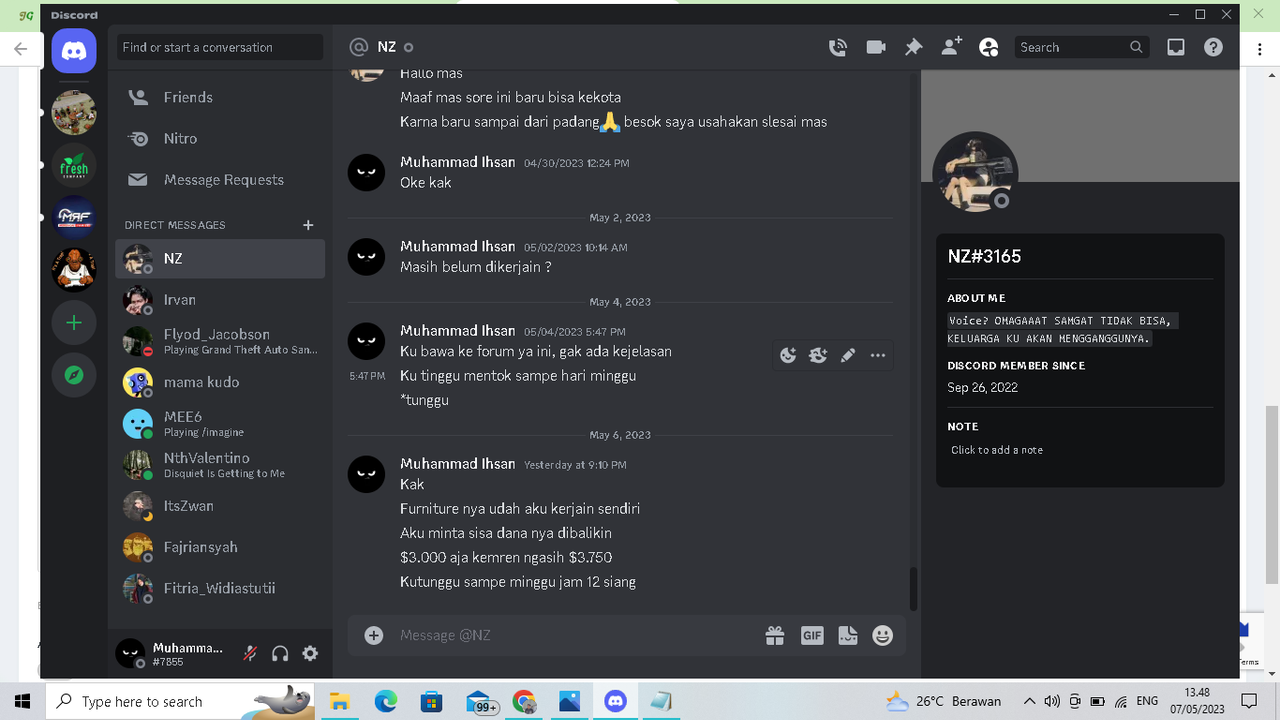Open the MRF server icon
The height and width of the screenshot is (720, 1280).
click(x=74, y=217)
